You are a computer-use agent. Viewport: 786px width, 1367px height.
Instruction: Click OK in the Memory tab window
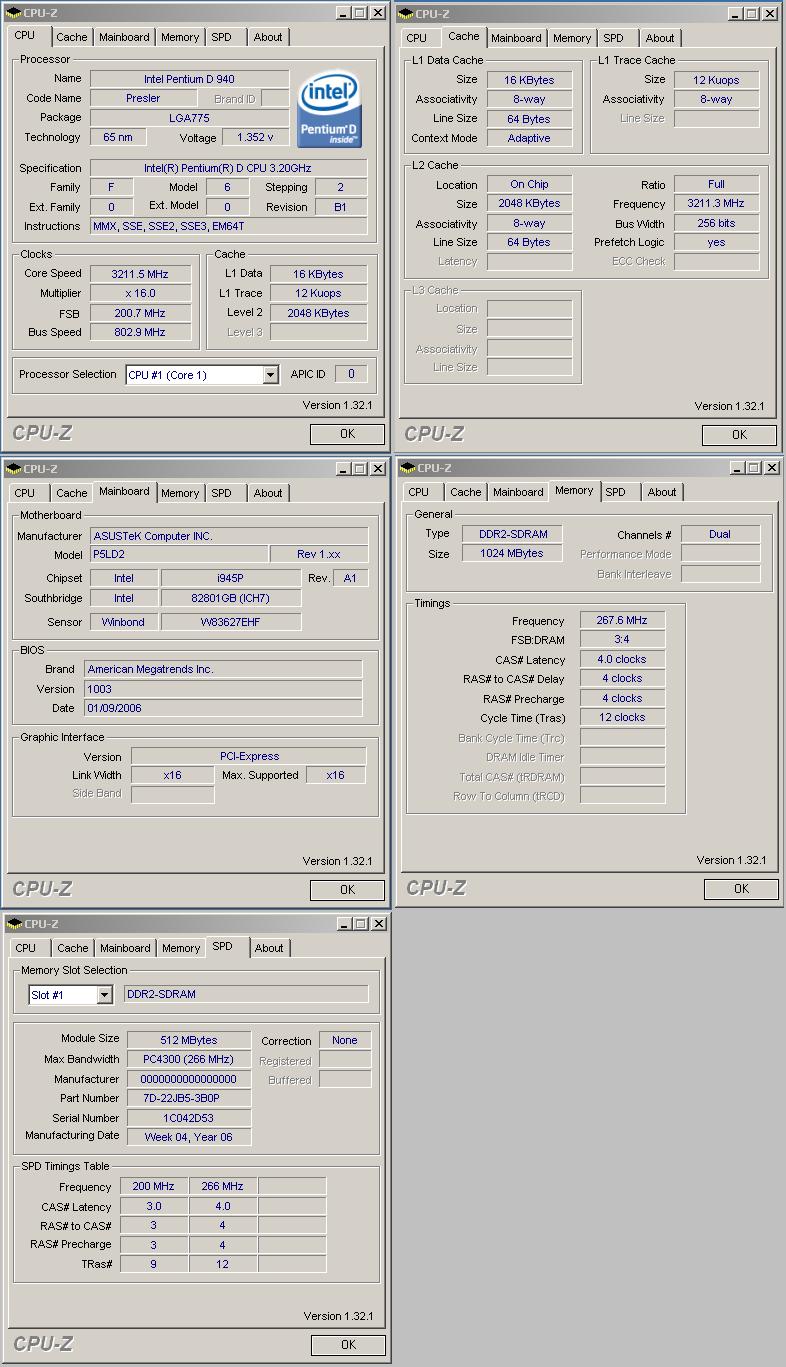click(741, 888)
